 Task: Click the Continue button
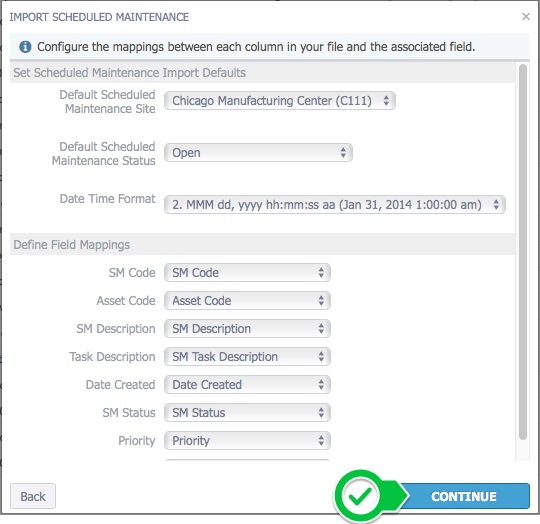click(463, 496)
